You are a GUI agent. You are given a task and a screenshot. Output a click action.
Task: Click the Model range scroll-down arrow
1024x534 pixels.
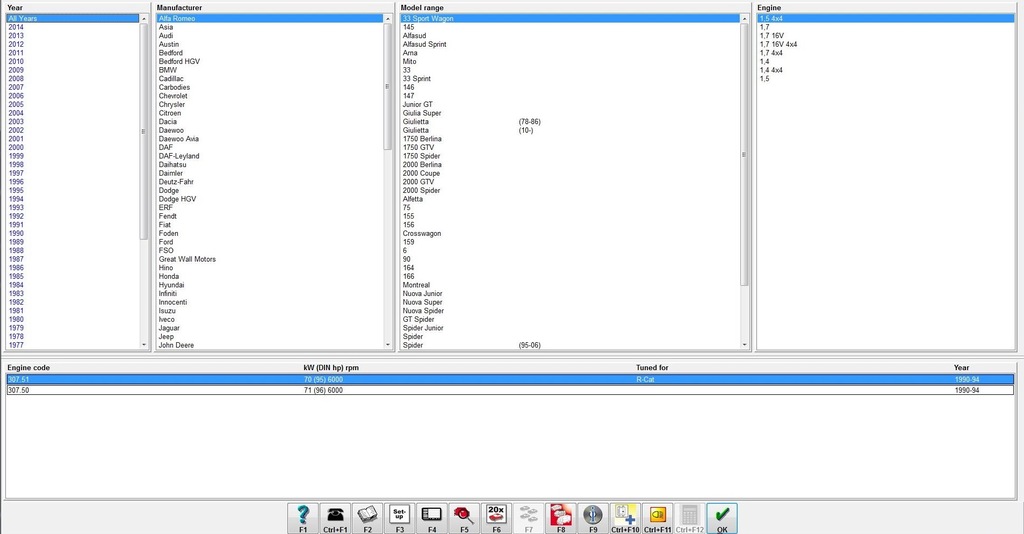[744, 345]
